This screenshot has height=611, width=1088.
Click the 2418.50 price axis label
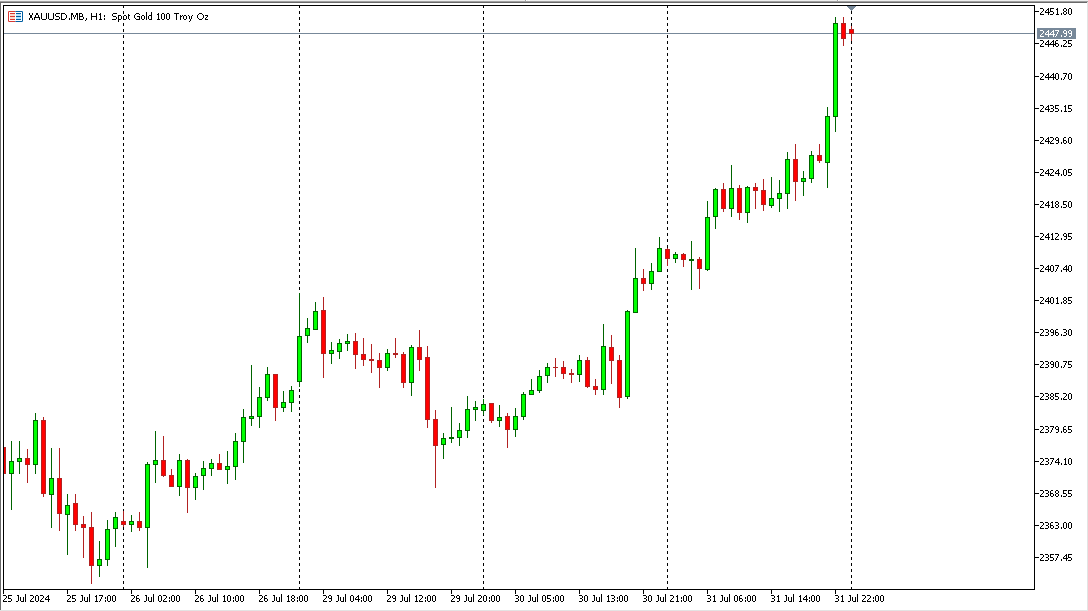coord(1055,205)
